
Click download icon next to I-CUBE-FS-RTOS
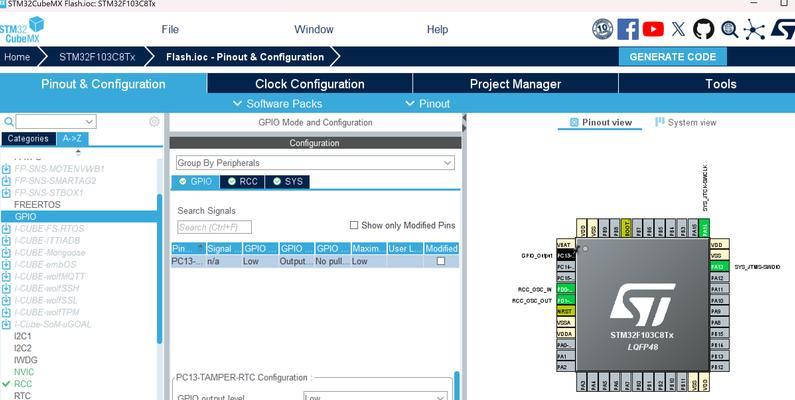(x=6, y=229)
